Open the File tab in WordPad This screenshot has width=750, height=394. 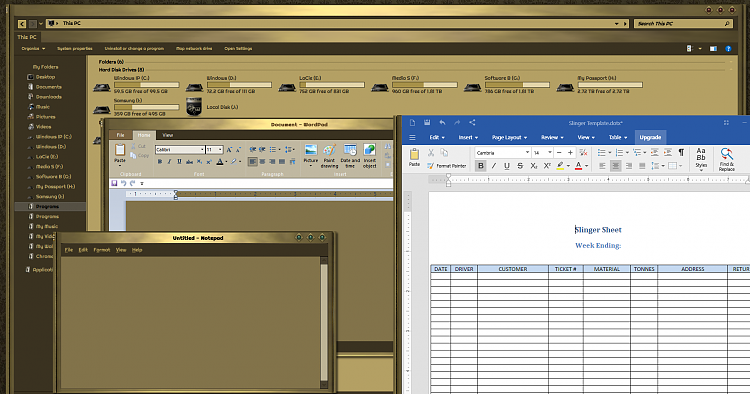click(121, 135)
